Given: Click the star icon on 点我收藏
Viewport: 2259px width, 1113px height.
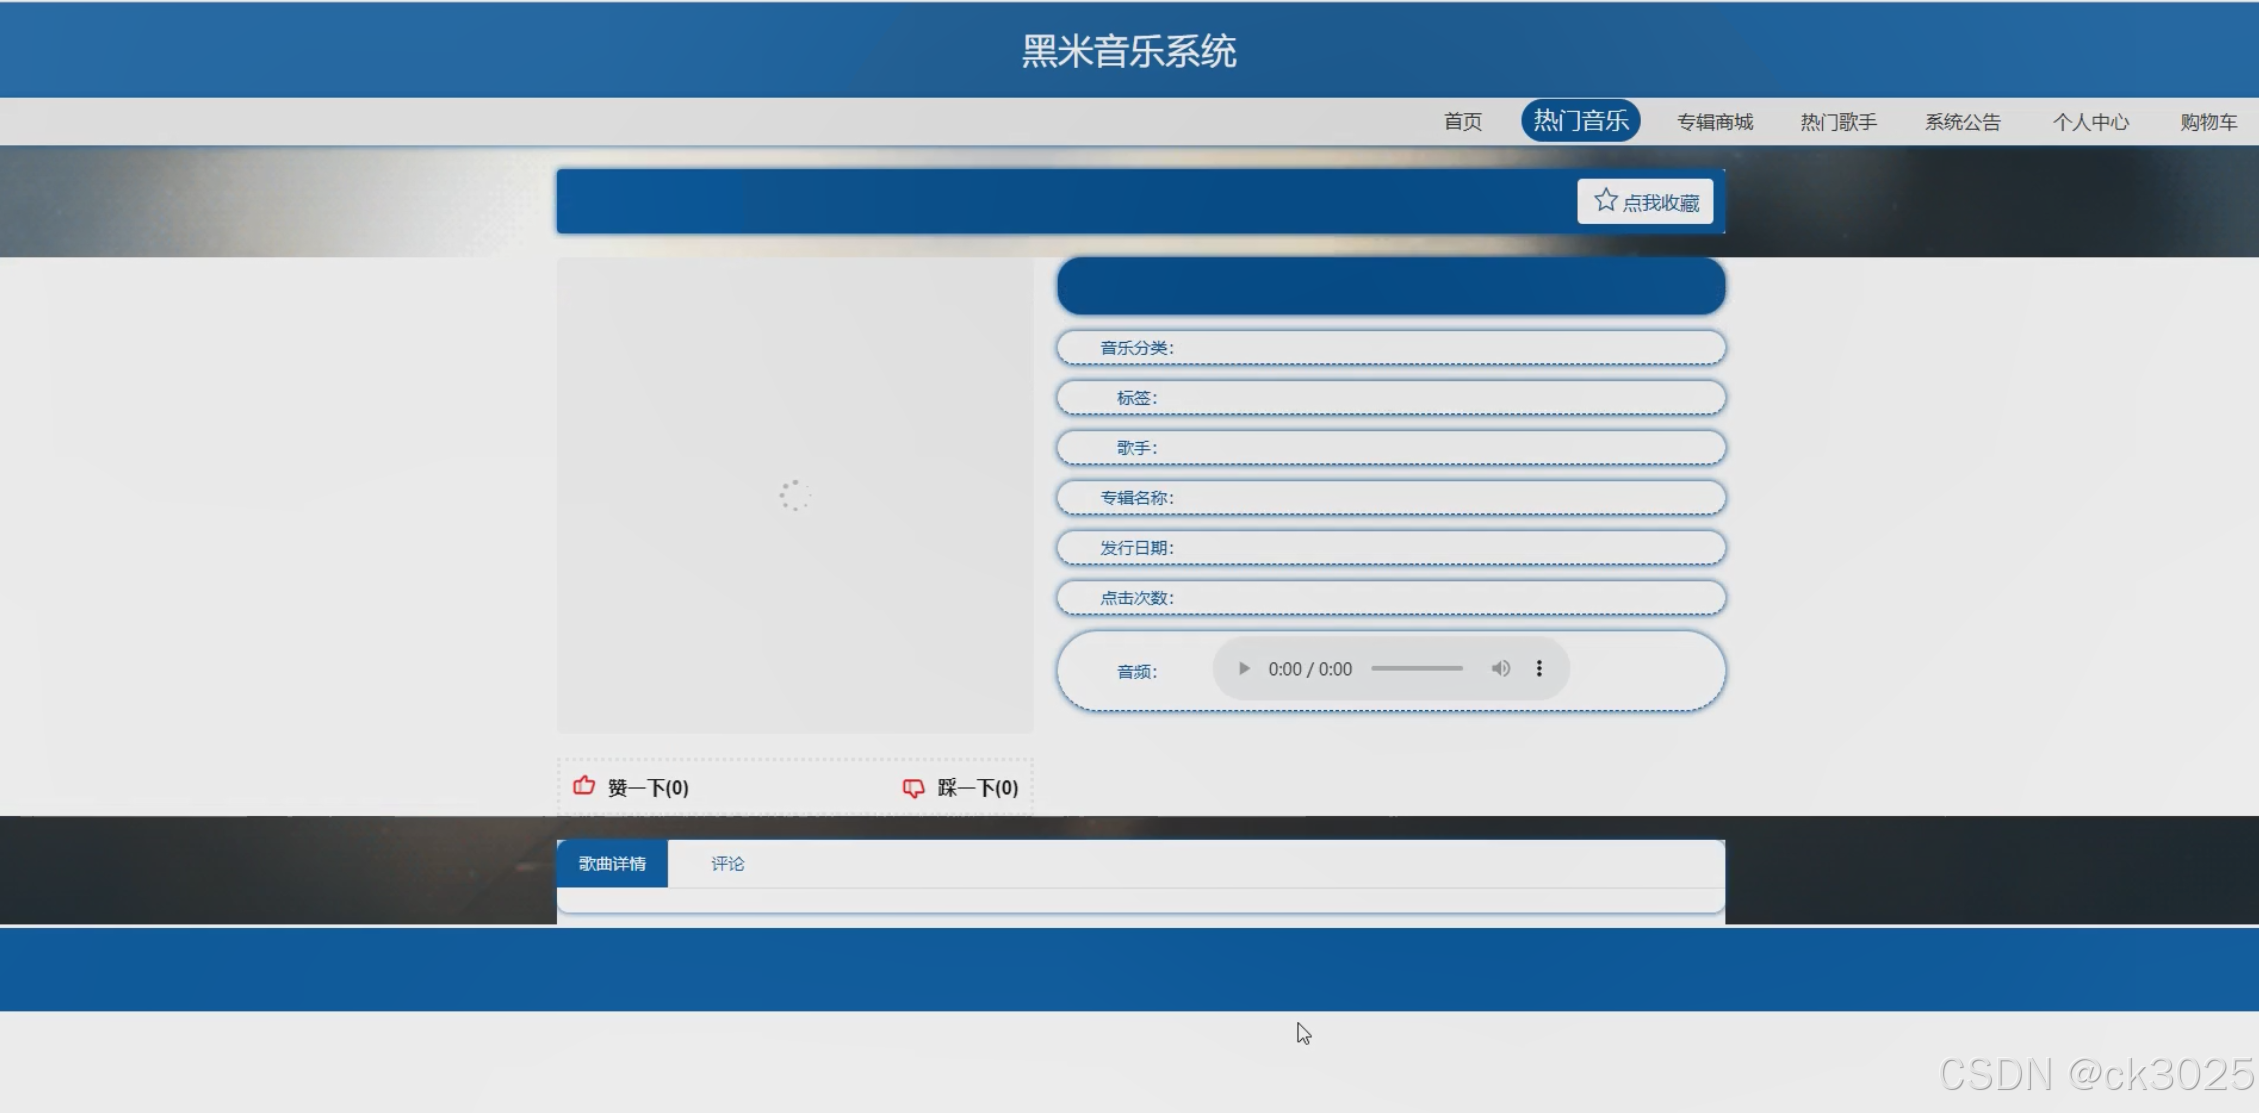Looking at the screenshot, I should pos(1605,200).
